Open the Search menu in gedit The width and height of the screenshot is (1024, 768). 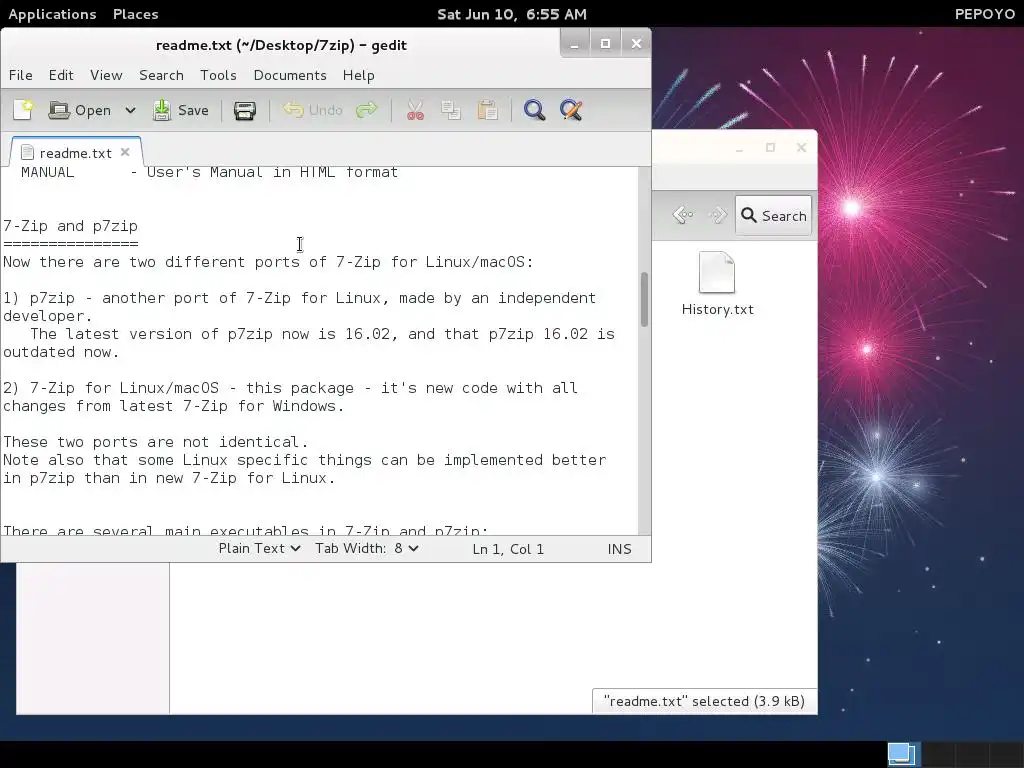click(x=161, y=75)
